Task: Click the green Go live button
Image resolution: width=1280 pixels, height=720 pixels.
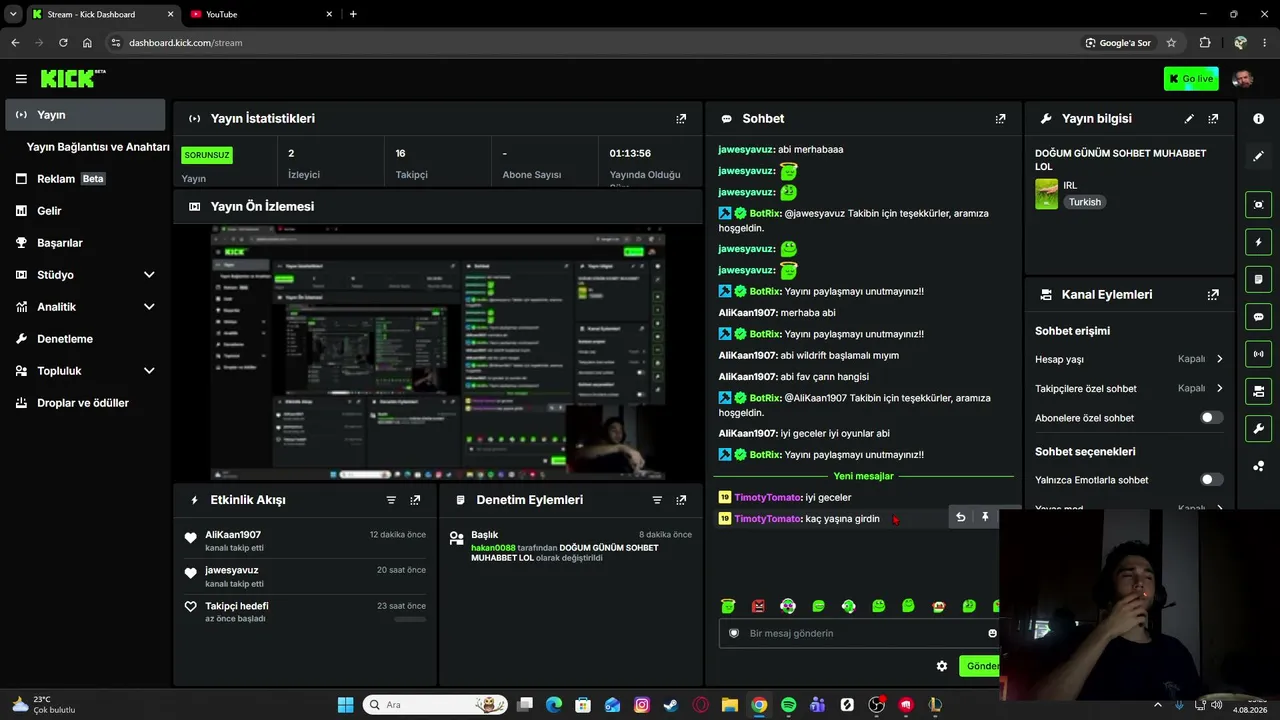Action: click(1191, 79)
